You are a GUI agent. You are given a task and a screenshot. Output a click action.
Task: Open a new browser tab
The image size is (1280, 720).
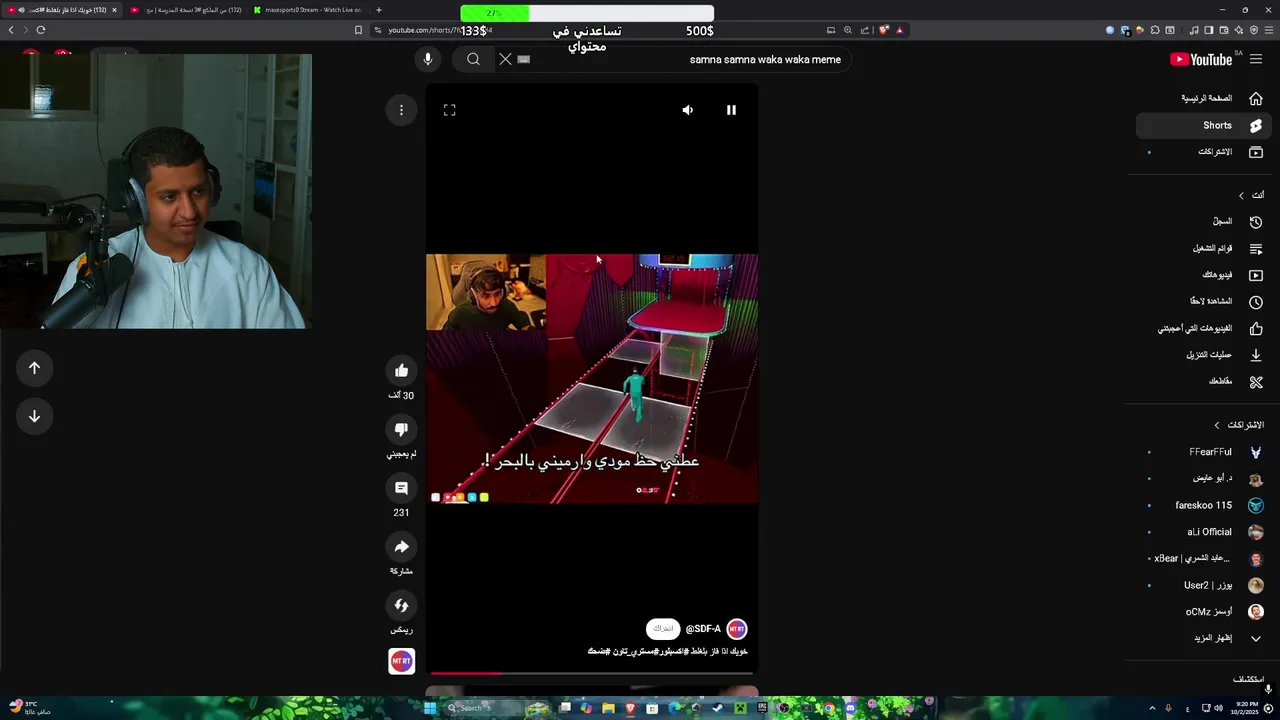point(378,10)
